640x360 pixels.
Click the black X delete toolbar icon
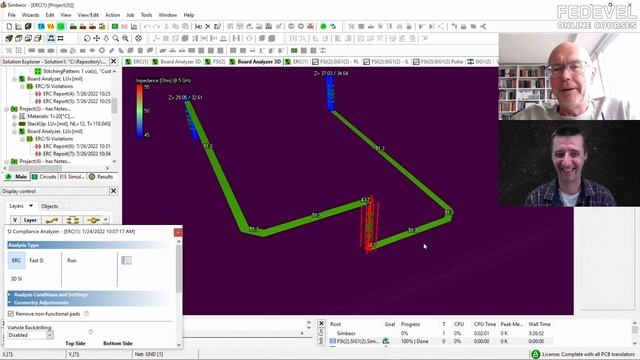[208, 26]
